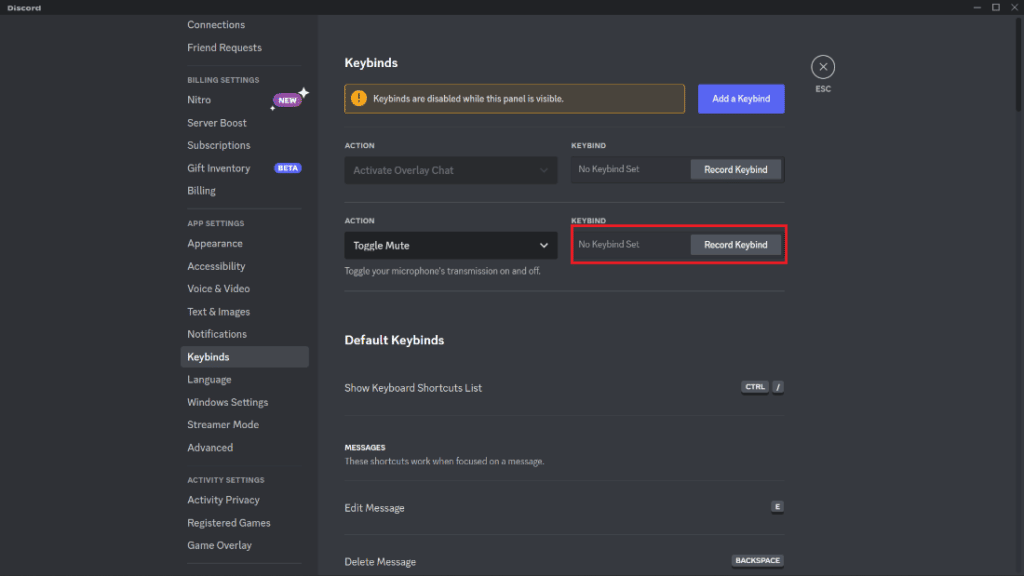
Task: Open the Registered Games settings
Action: (x=229, y=522)
